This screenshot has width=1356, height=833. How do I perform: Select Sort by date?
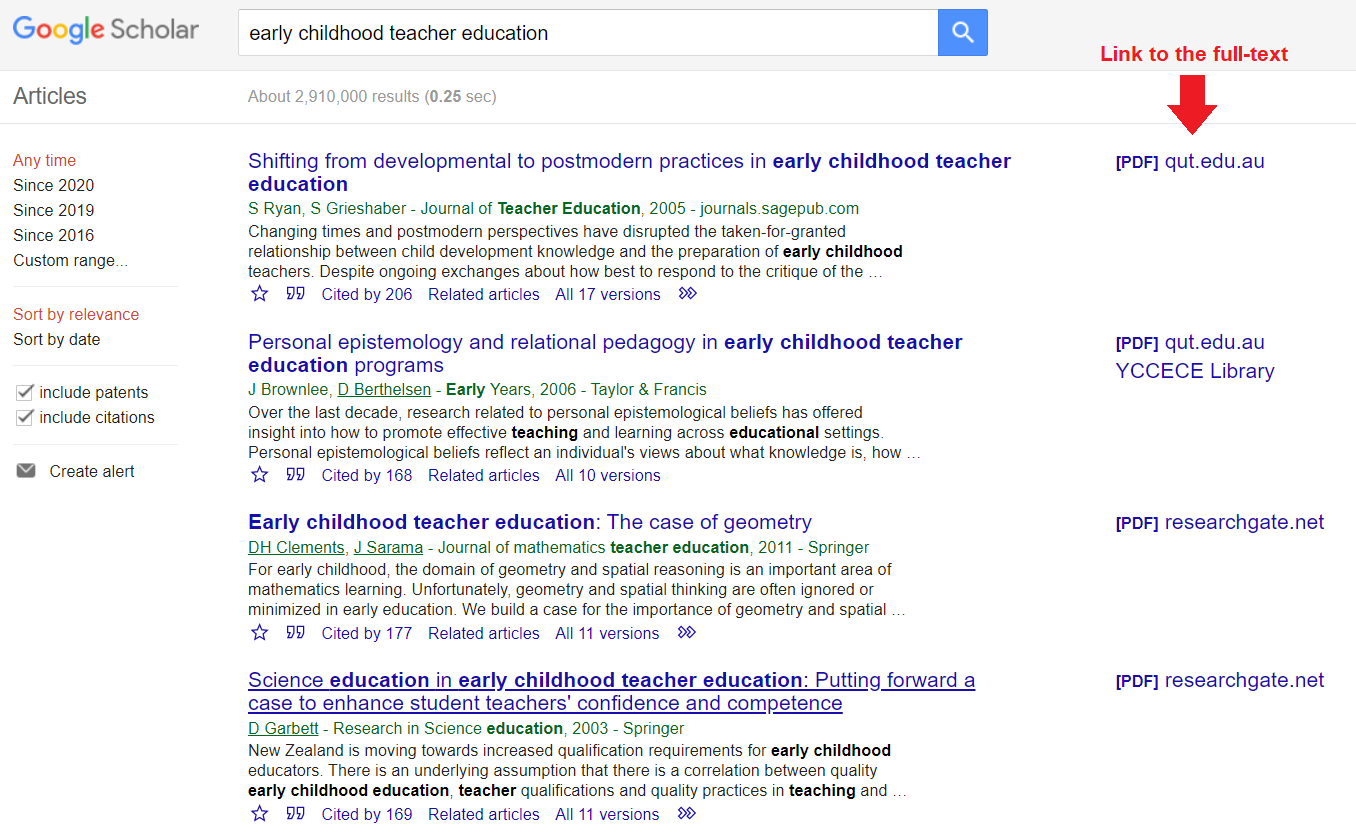[57, 339]
